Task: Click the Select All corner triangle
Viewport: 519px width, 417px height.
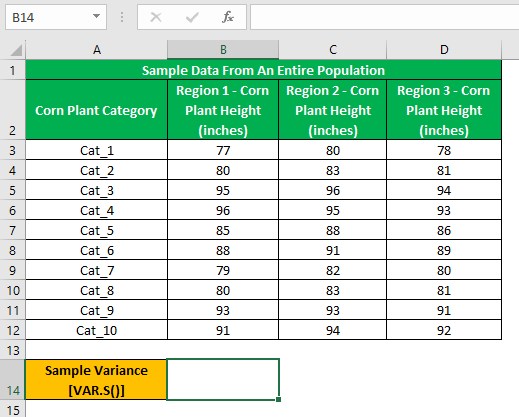Action: (x=16, y=50)
